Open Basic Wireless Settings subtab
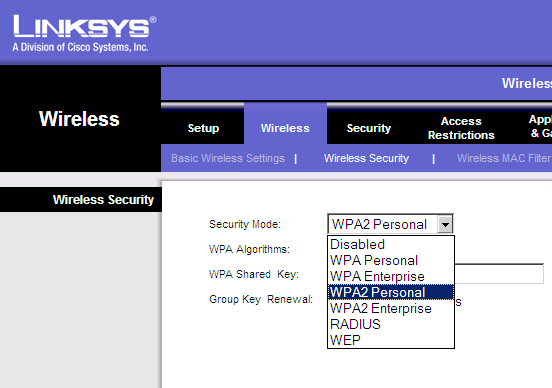Viewport: 552px width, 388px height. pyautogui.click(x=228, y=158)
